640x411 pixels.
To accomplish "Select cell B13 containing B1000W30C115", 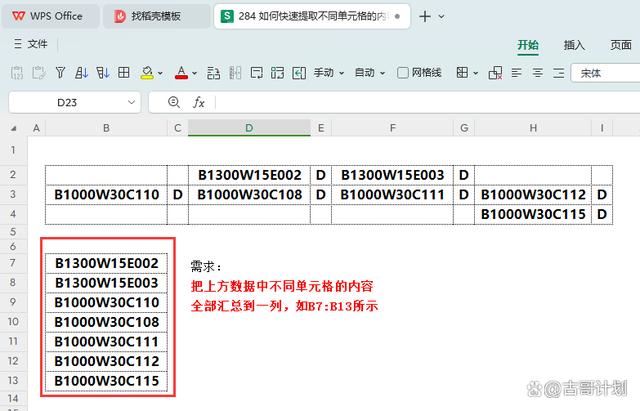I will [107, 381].
